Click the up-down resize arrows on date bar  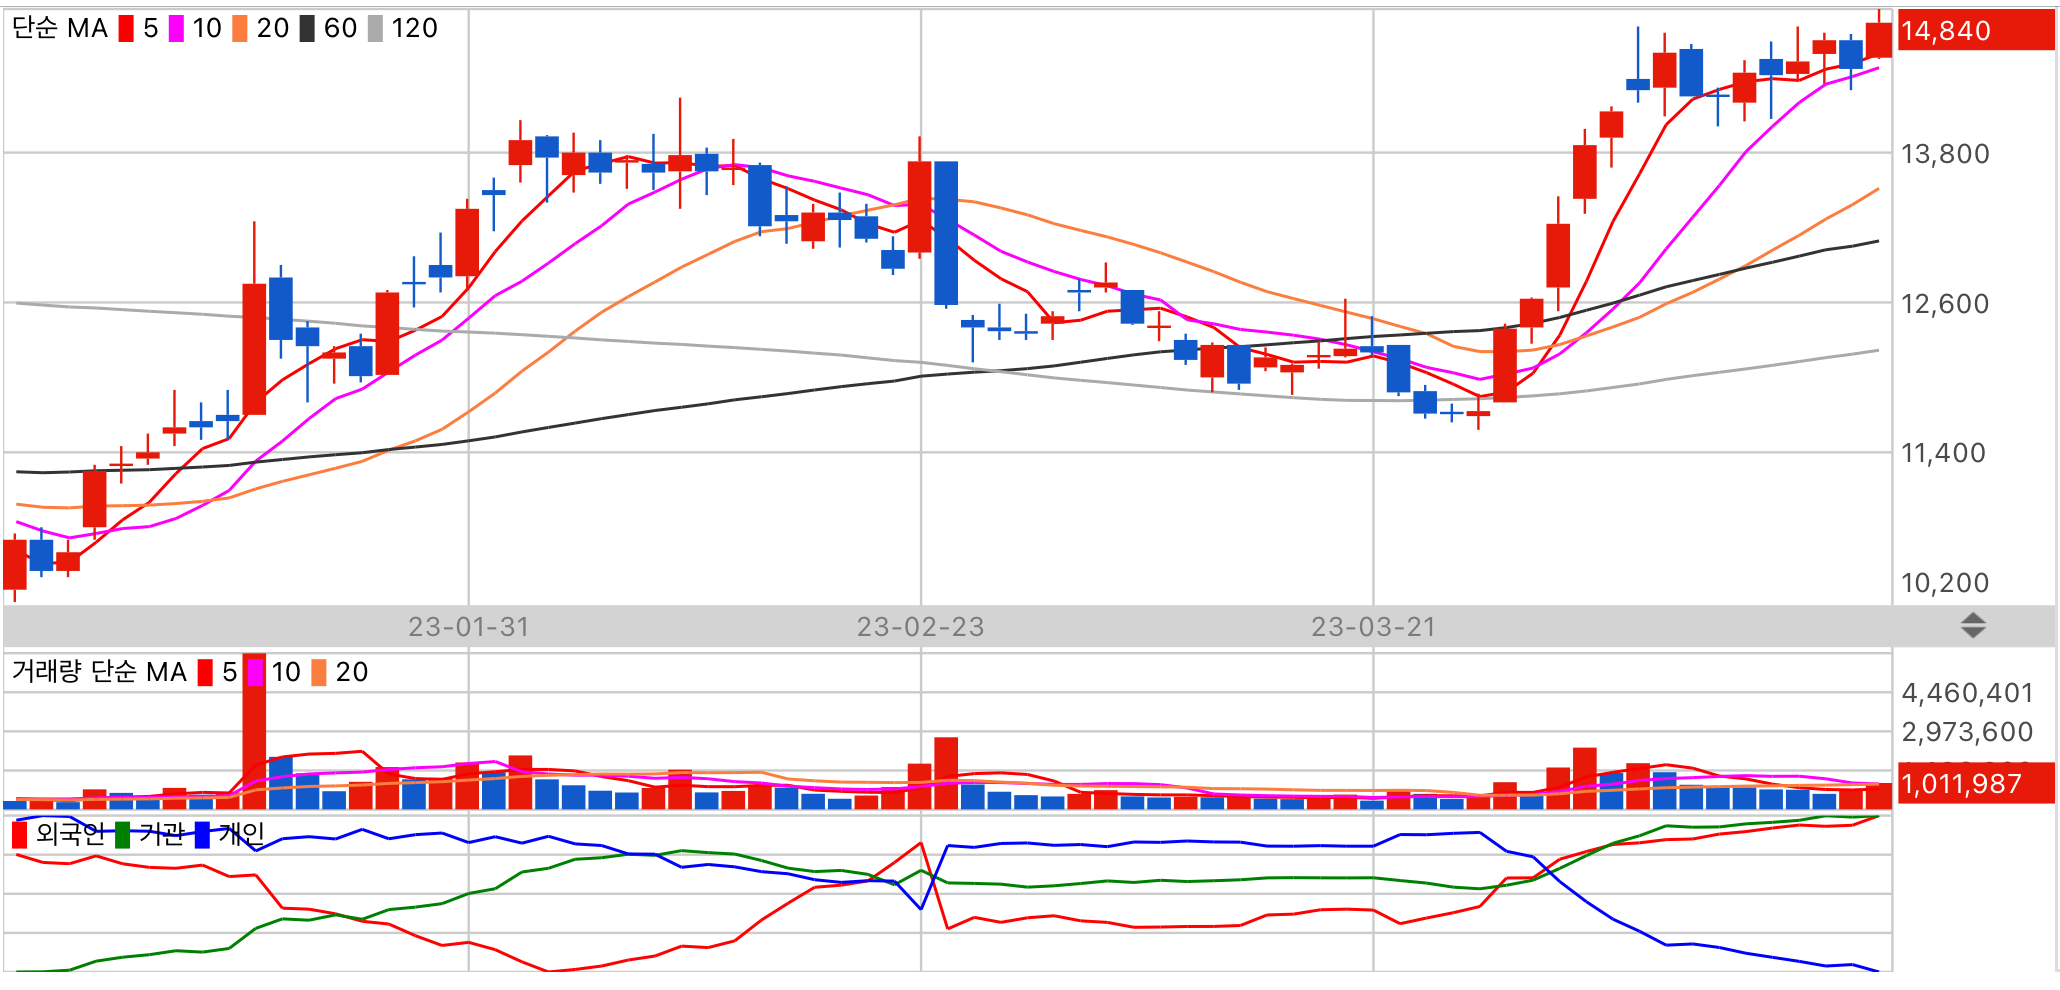point(1973,627)
